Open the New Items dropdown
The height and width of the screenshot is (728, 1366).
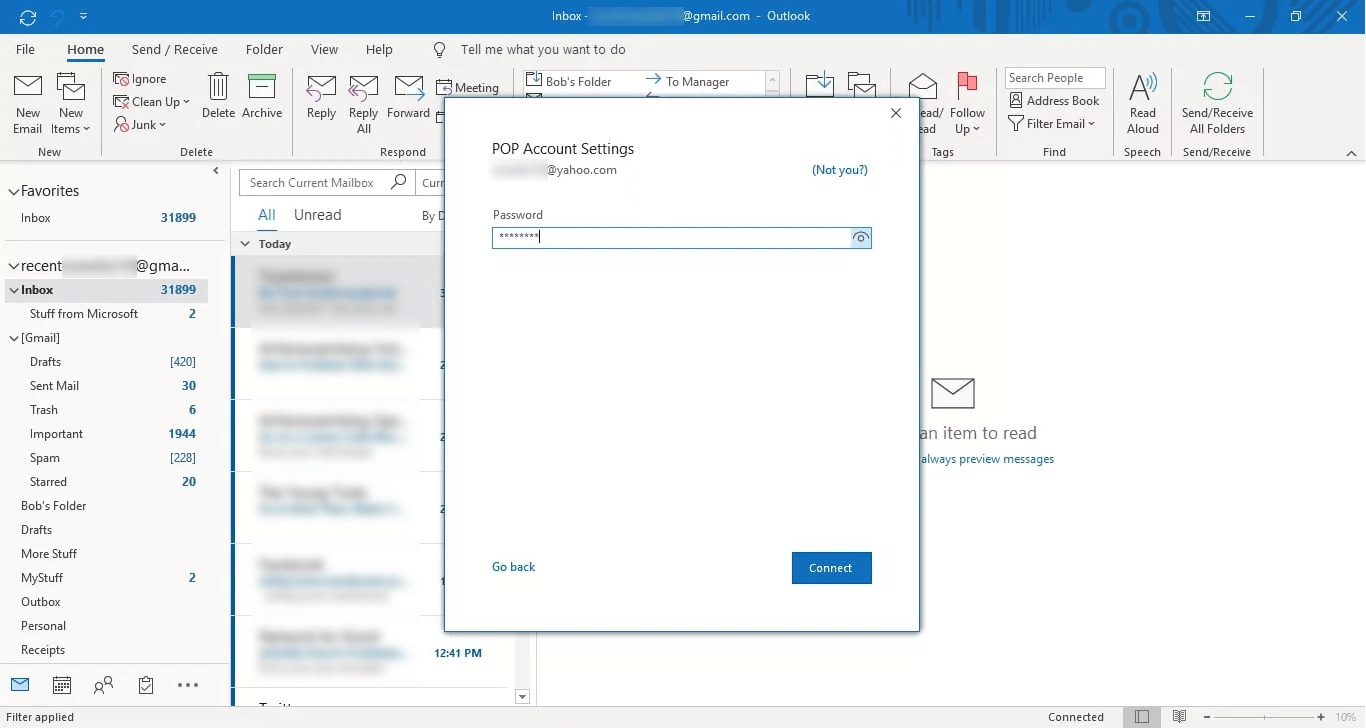[x=71, y=104]
